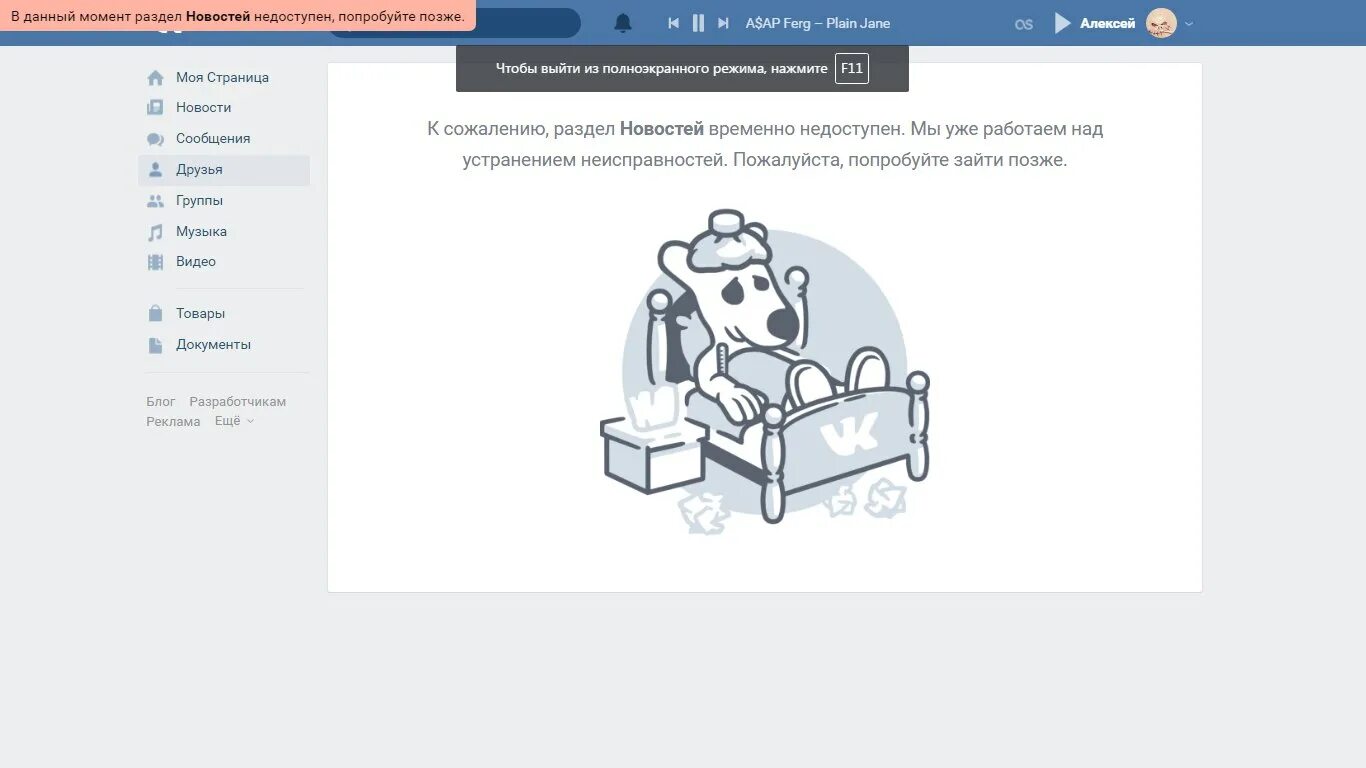Viewport: 1366px width, 768px height.
Task: Click the red error notification banner
Action: point(238,16)
